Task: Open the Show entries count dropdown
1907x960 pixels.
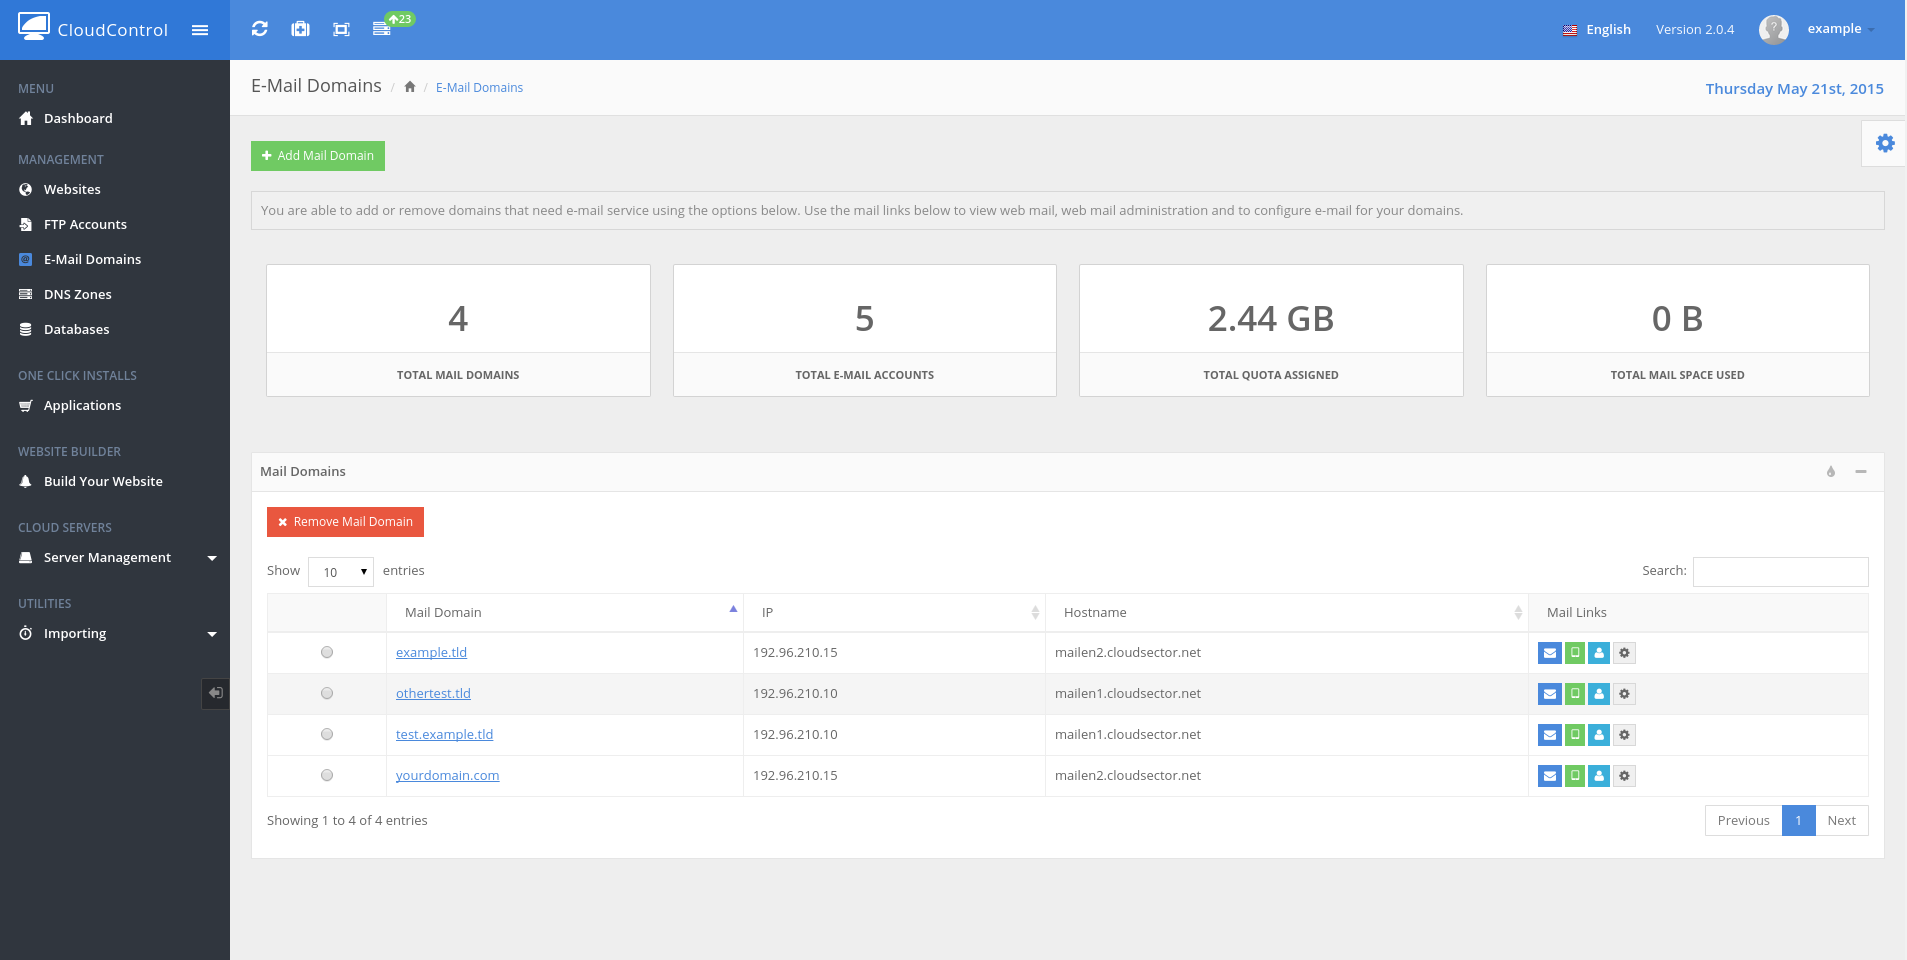Action: pyautogui.click(x=341, y=572)
